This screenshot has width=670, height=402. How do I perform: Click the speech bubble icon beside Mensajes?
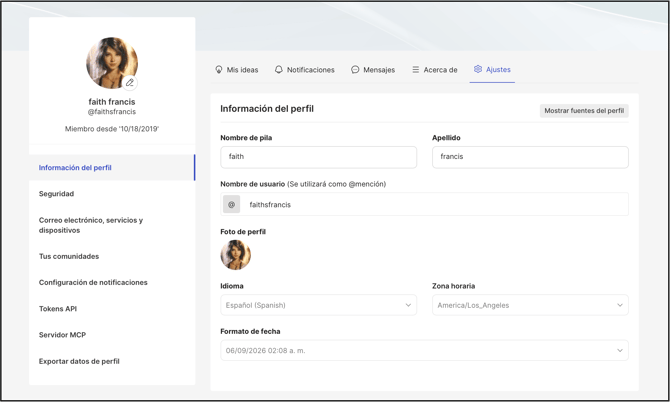(355, 69)
